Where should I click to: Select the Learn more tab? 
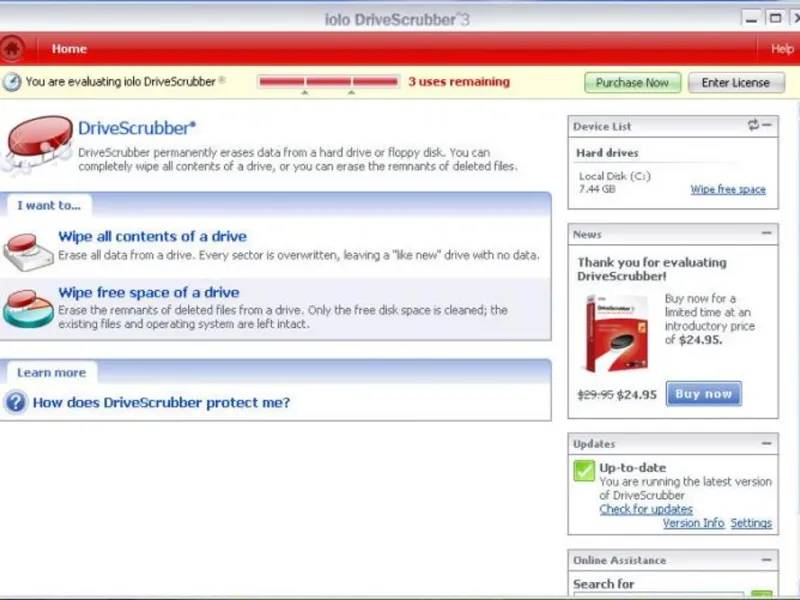52,372
